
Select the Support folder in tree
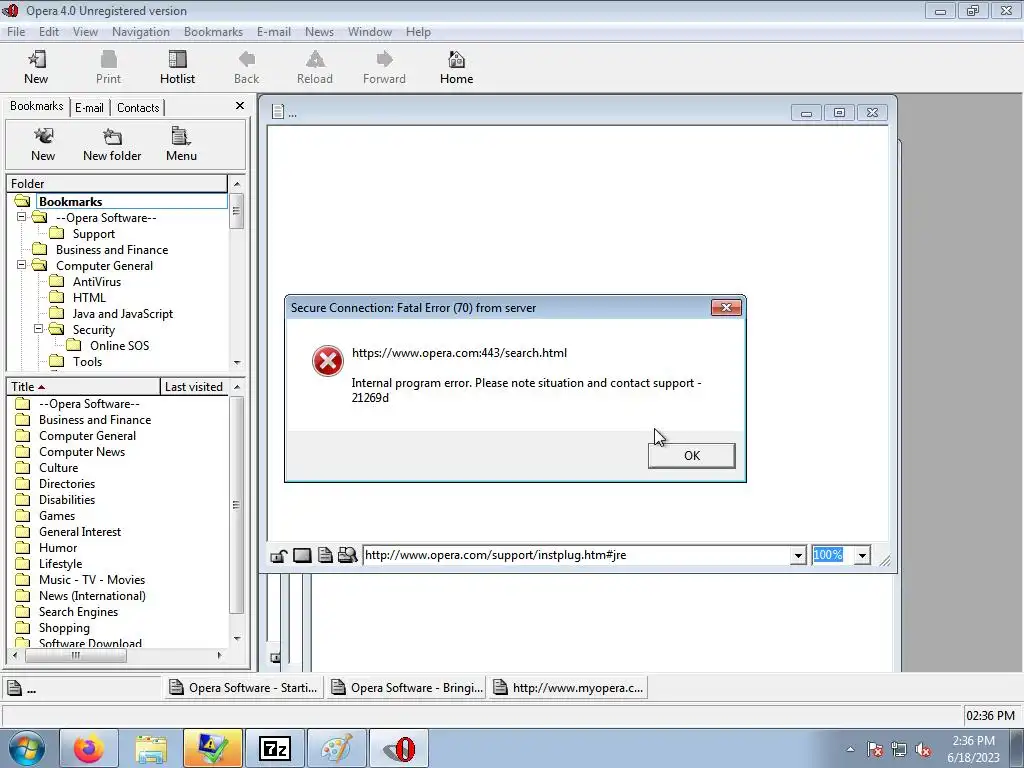[93, 234]
